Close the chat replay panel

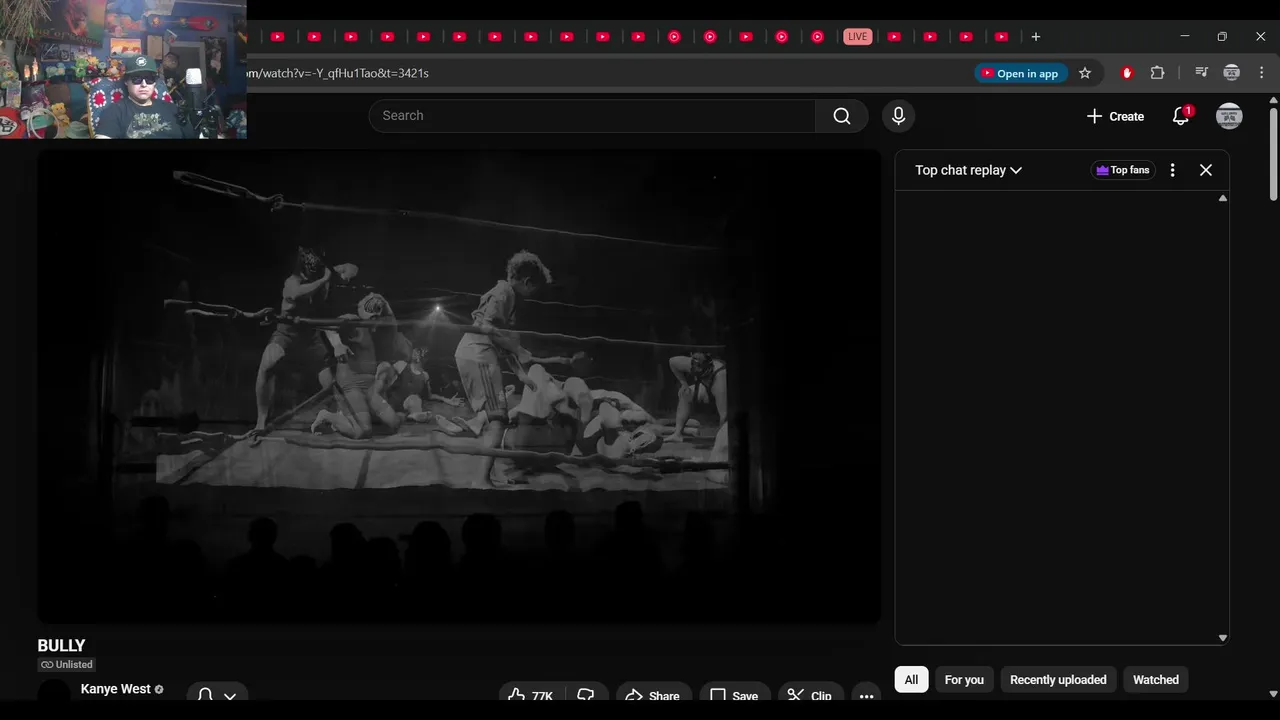click(1206, 170)
